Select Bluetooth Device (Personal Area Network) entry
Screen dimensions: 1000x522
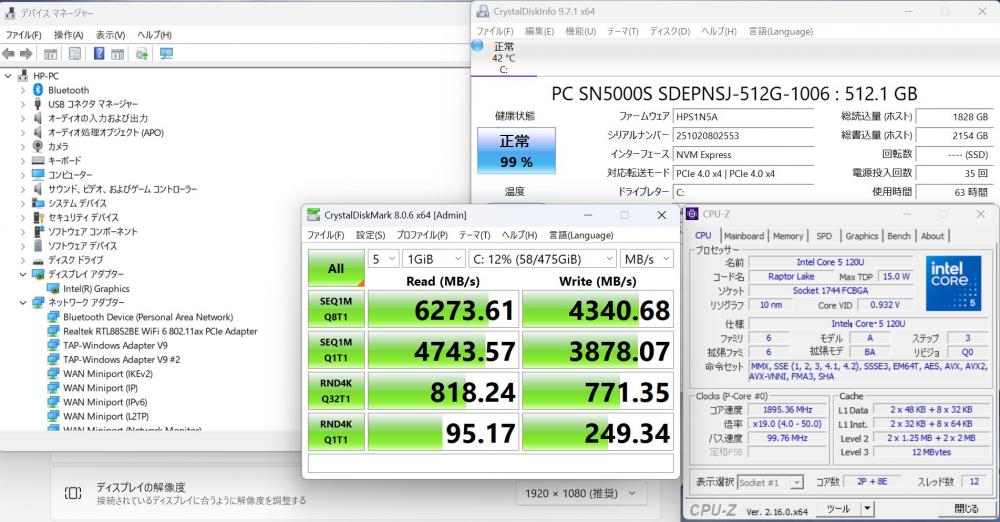(148, 317)
